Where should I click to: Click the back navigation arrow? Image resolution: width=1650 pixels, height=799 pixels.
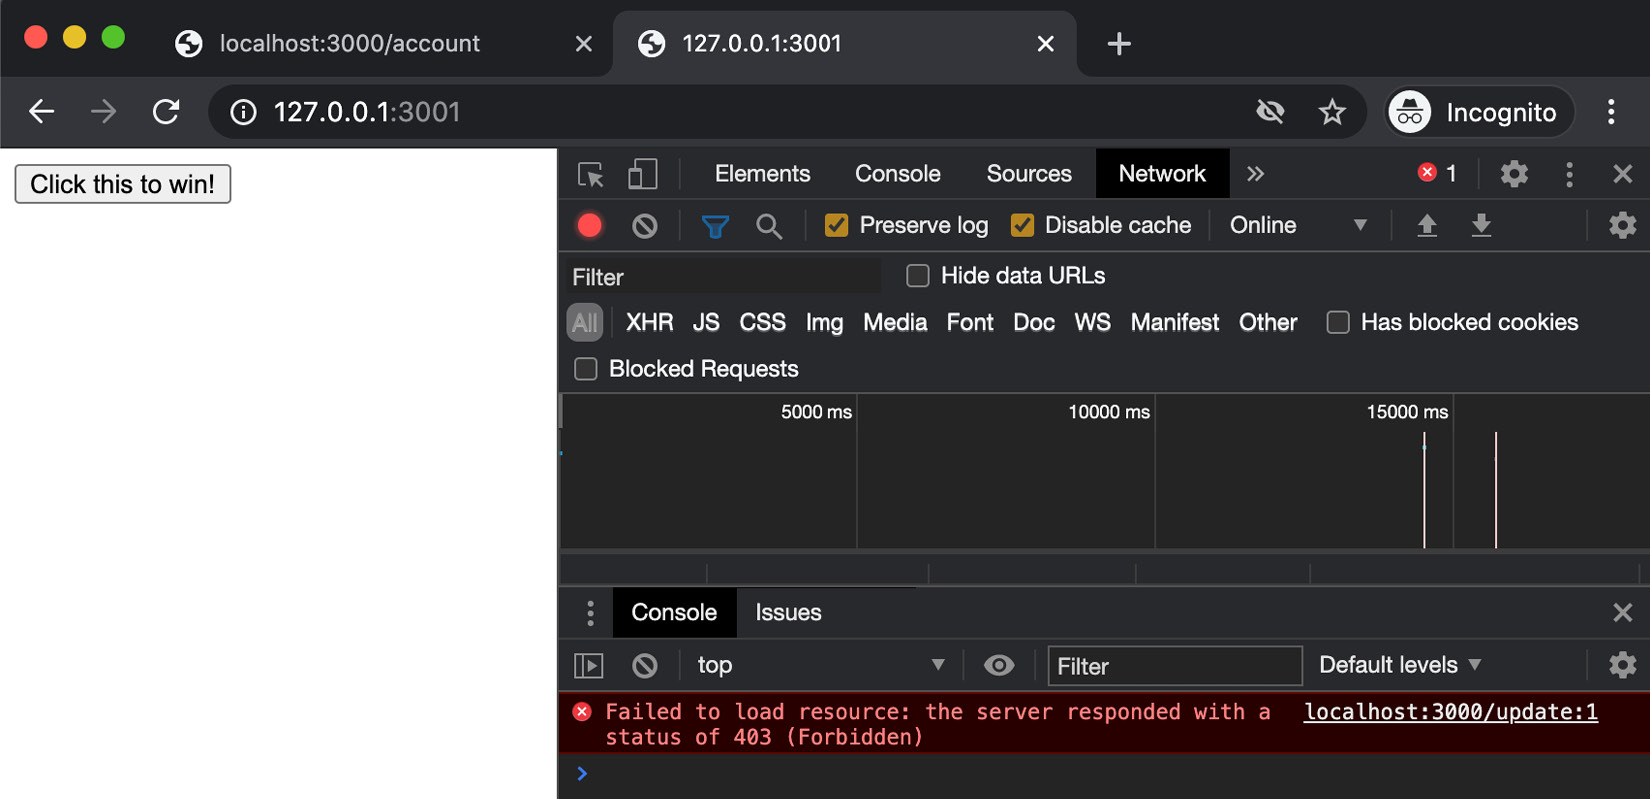[x=41, y=111]
